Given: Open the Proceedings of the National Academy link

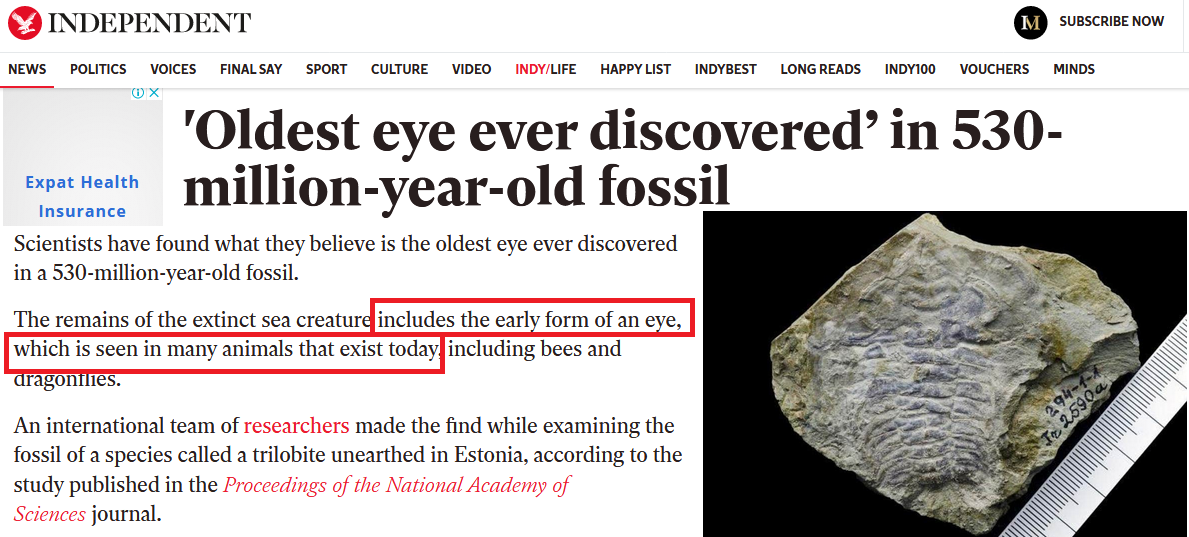Looking at the screenshot, I should pyautogui.click(x=396, y=486).
